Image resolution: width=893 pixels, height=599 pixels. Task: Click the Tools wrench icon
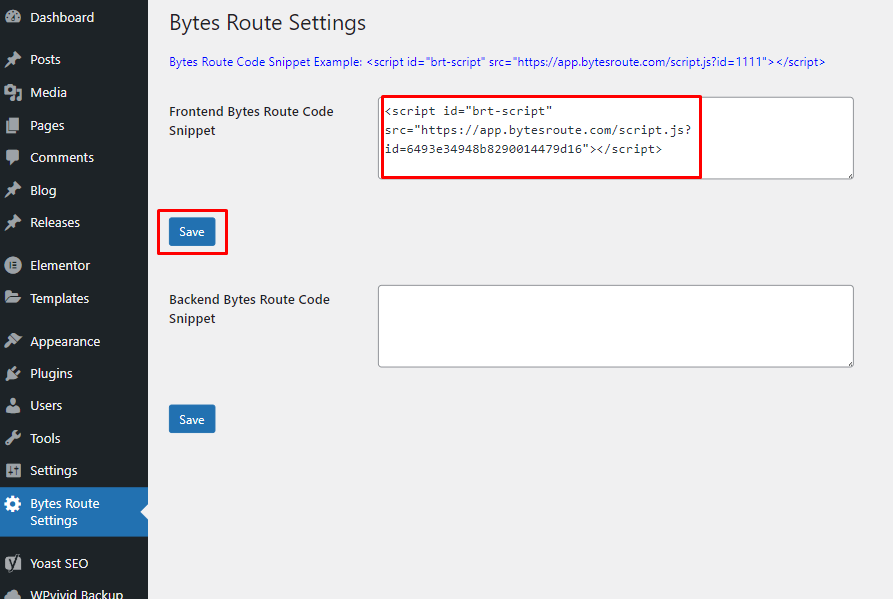(13, 438)
